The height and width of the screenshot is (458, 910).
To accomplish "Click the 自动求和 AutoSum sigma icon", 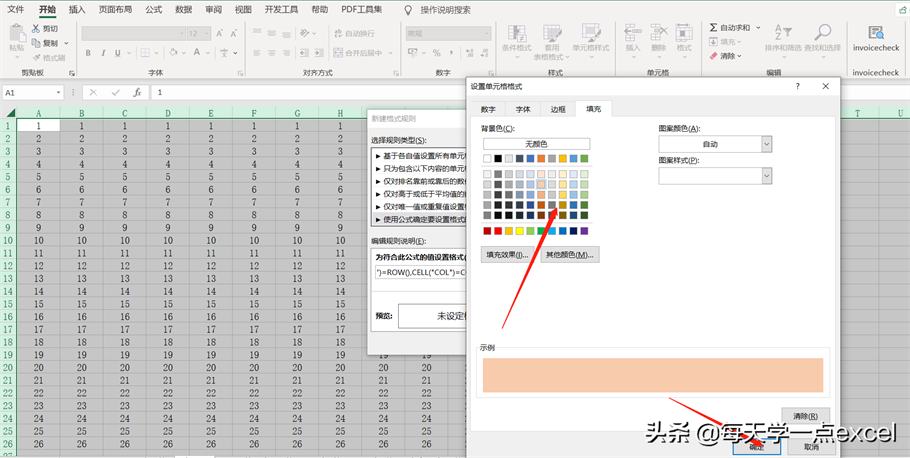I will (714, 28).
